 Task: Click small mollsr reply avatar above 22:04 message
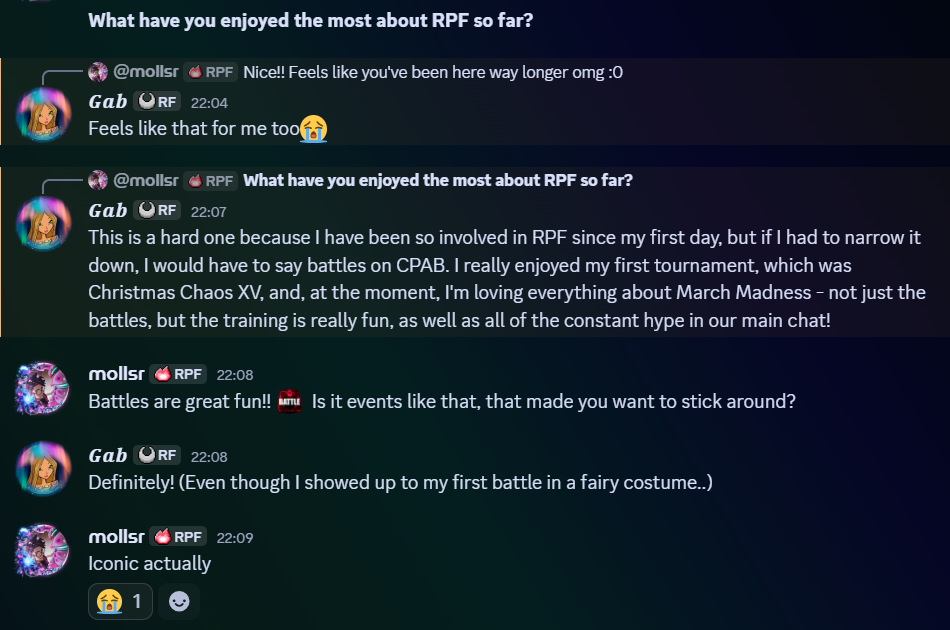[98, 72]
